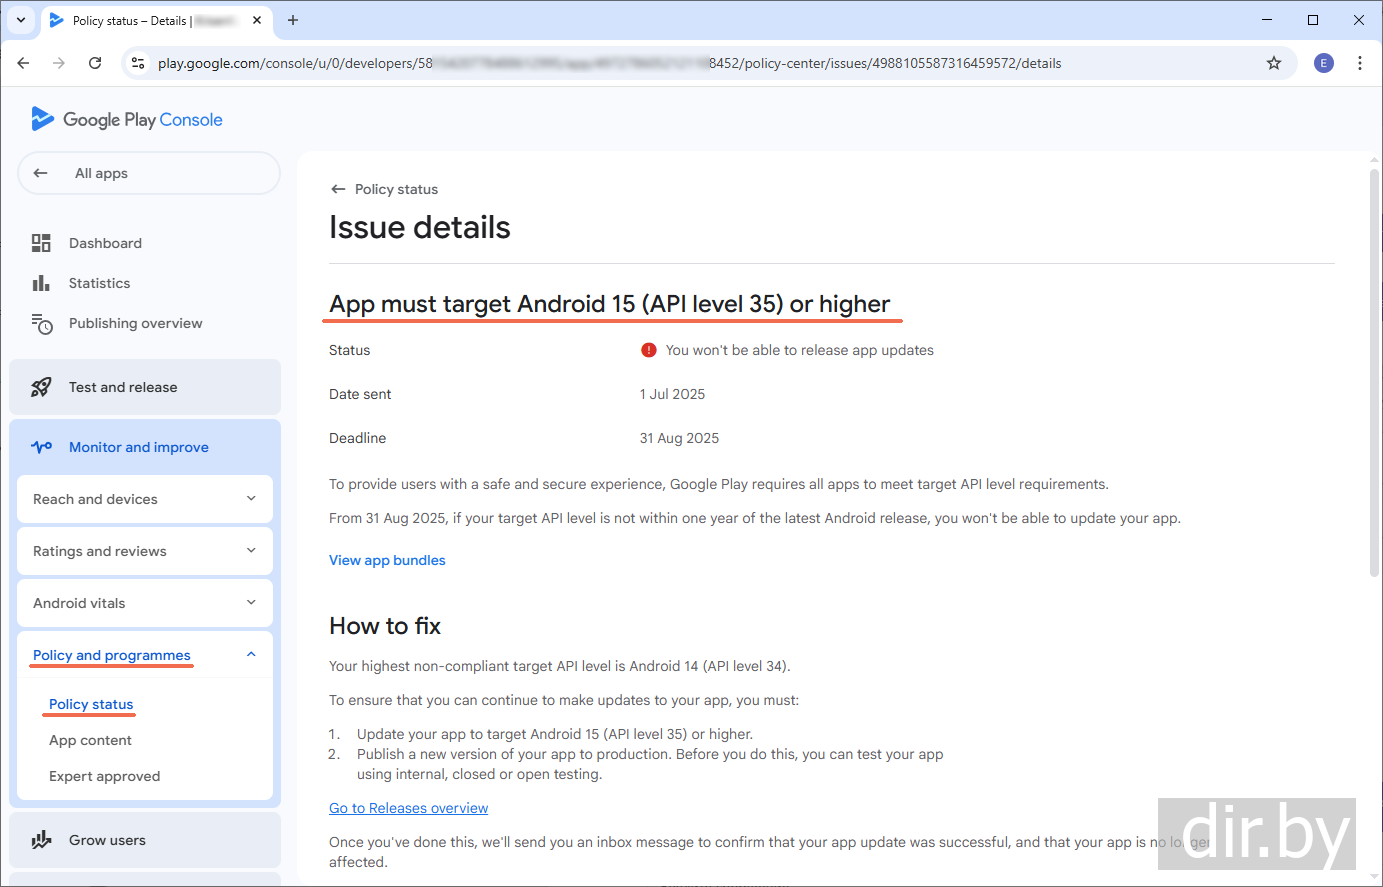Open the Chrome profile avatar

point(1323,63)
